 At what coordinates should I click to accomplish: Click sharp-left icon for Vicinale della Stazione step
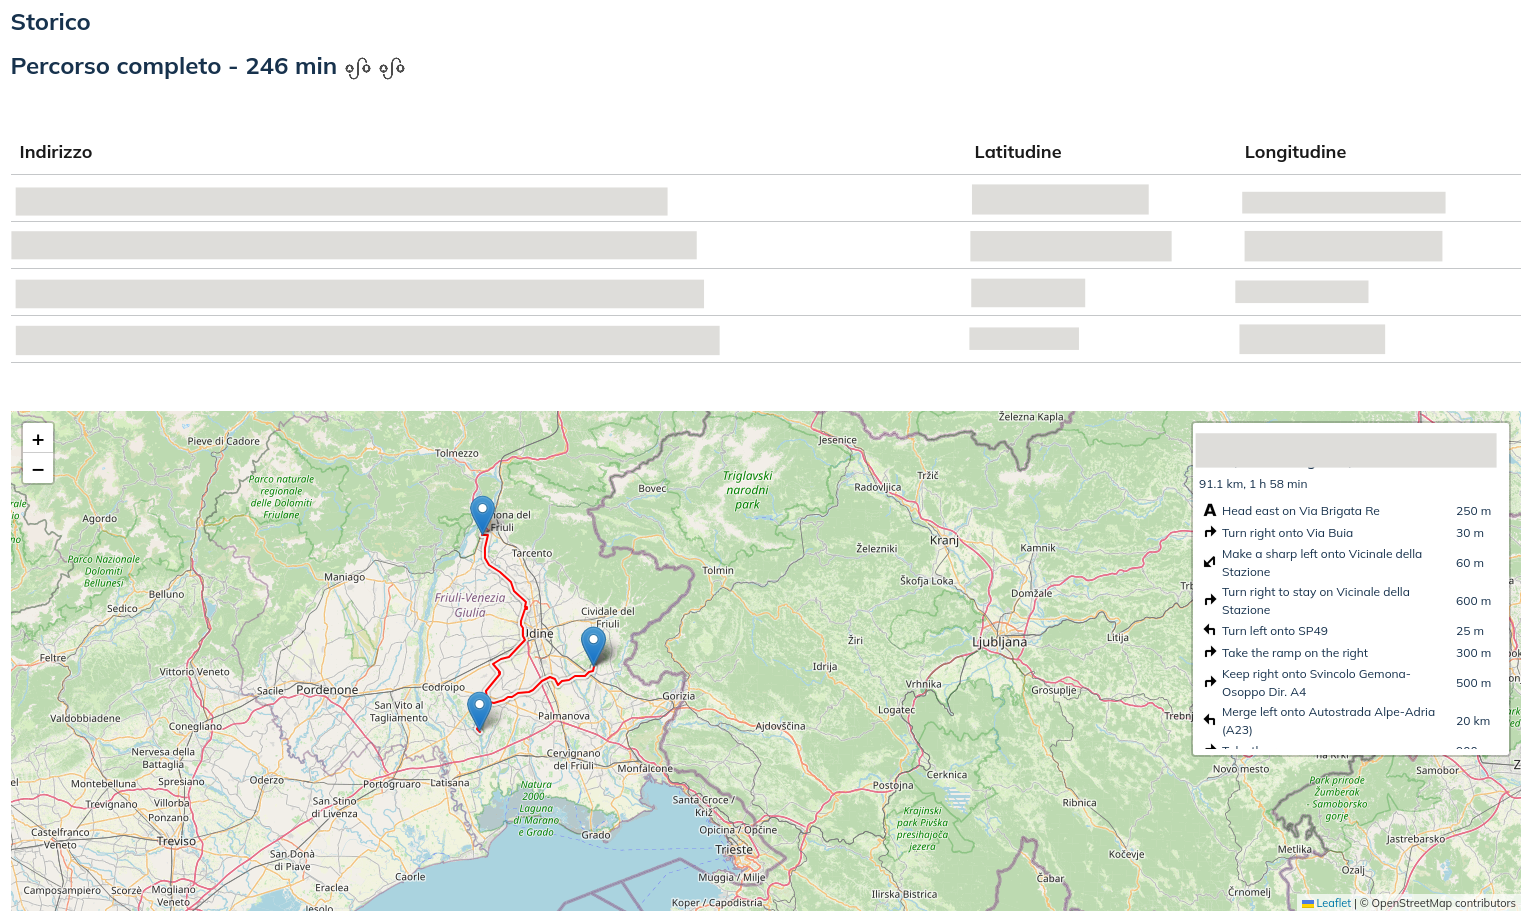coord(1210,562)
